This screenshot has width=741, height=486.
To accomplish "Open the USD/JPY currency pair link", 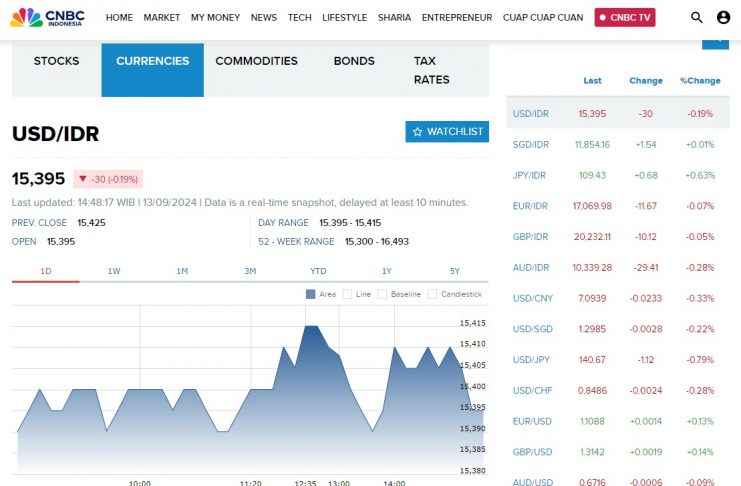I will [531, 359].
